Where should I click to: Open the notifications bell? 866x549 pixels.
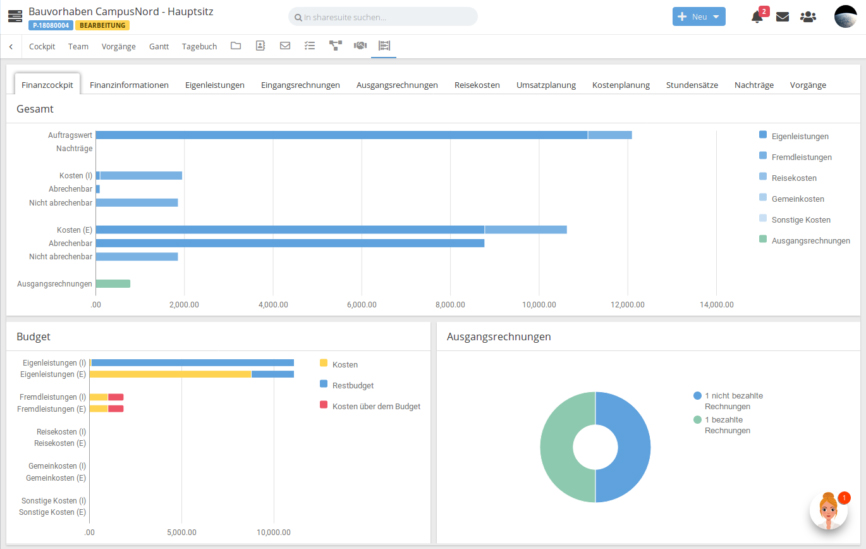coord(757,17)
